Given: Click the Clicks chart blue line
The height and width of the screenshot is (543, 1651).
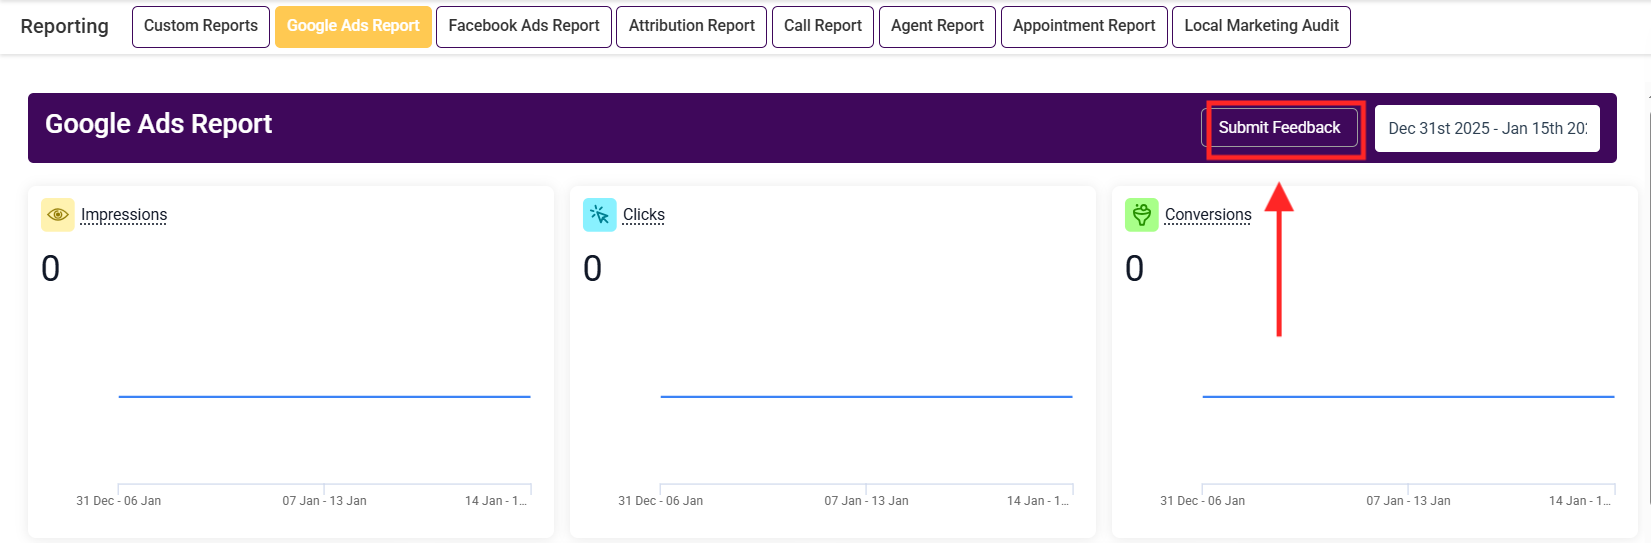Looking at the screenshot, I should pyautogui.click(x=867, y=397).
